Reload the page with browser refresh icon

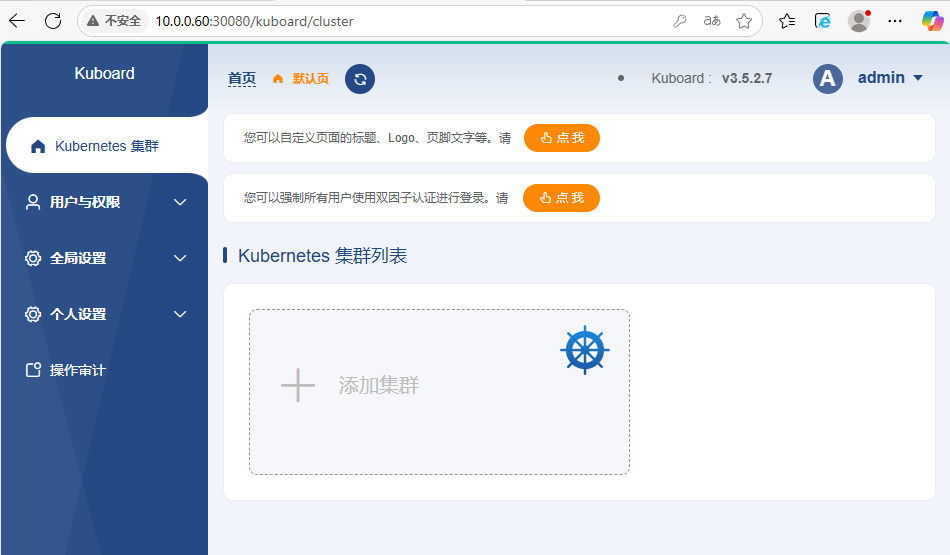(x=53, y=21)
